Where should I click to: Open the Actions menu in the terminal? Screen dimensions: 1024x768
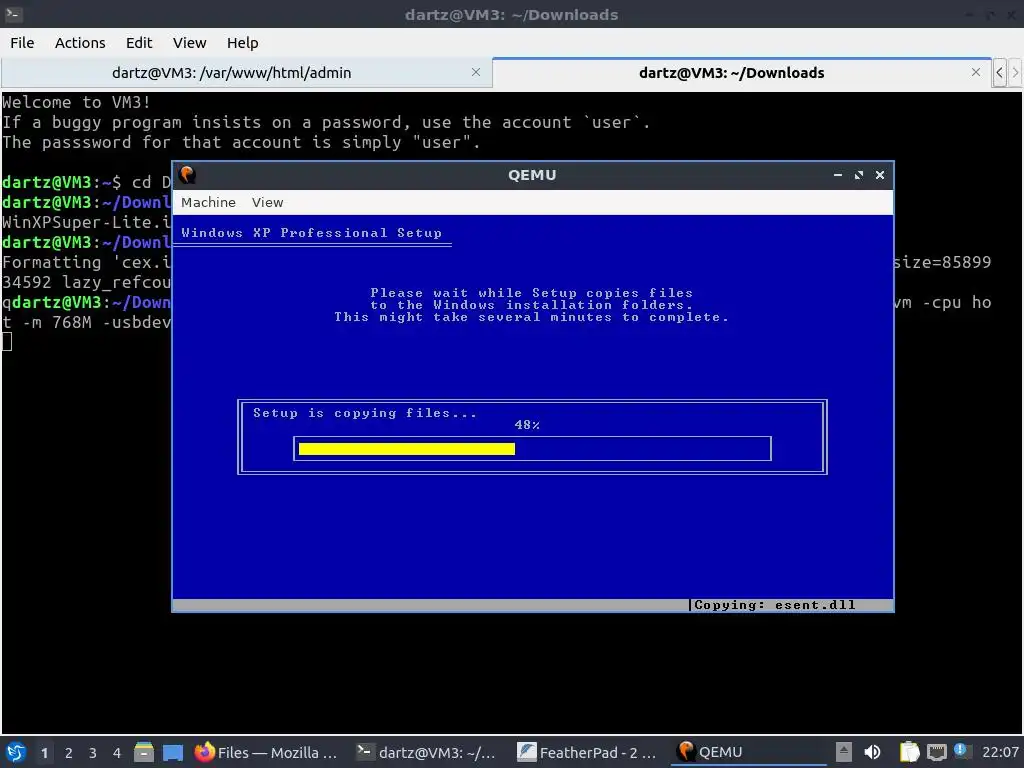click(80, 43)
